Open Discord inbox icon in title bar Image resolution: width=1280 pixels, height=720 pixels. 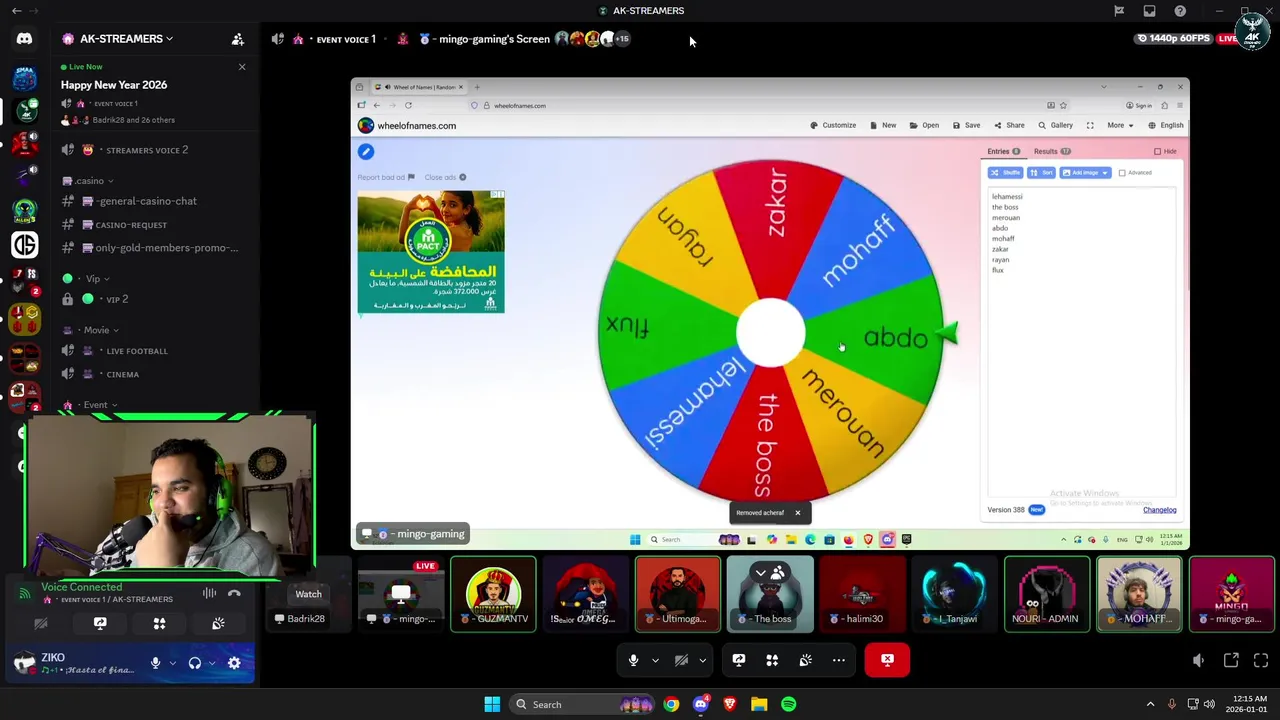click(1149, 11)
